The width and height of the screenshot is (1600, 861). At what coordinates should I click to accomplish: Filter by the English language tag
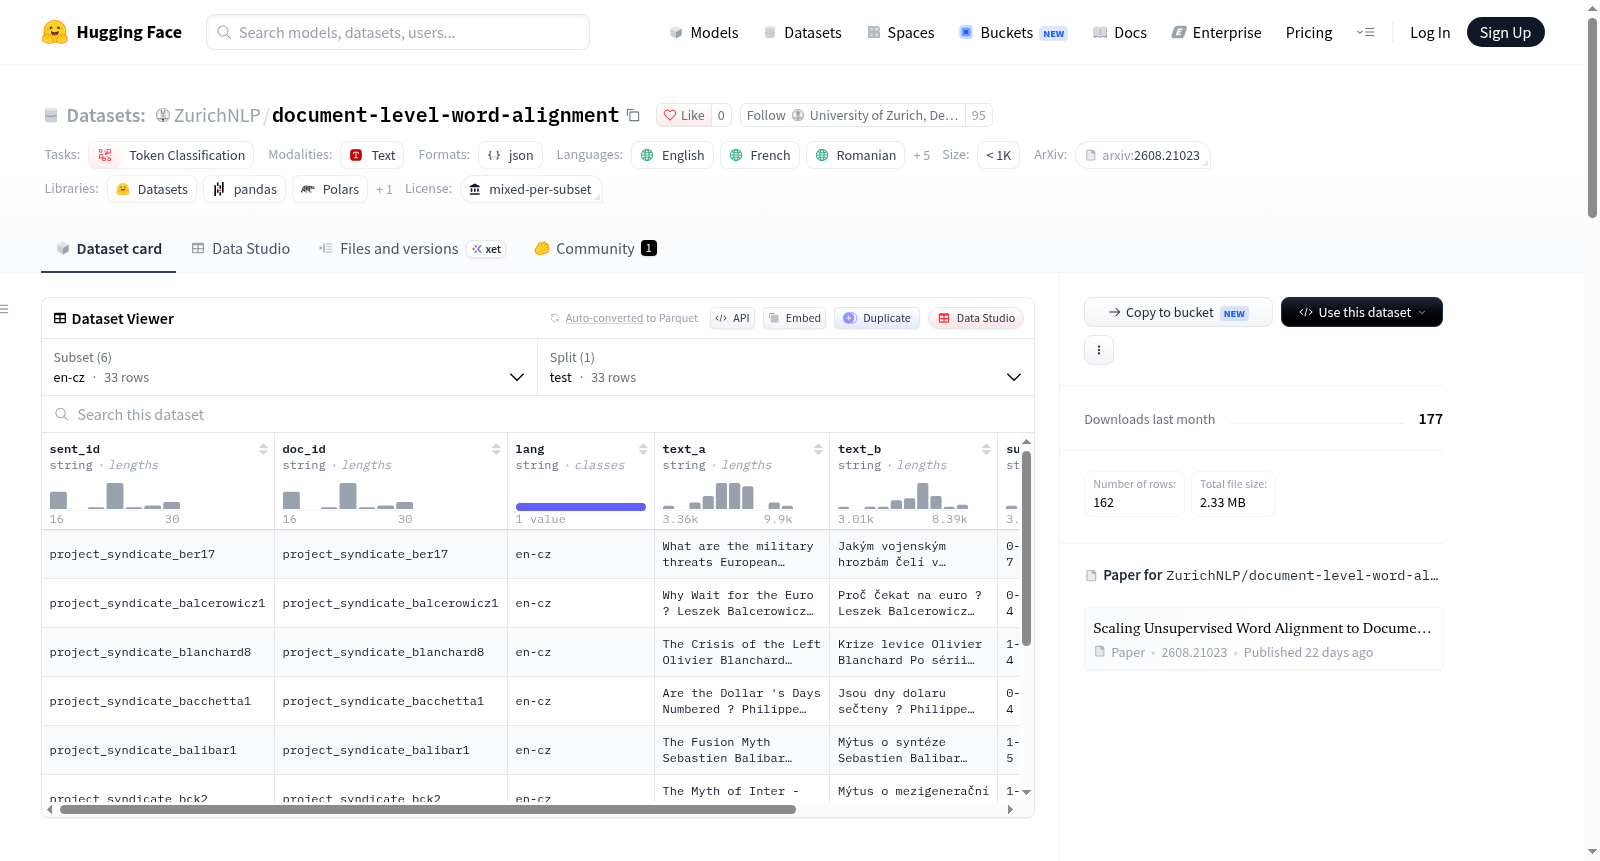(673, 155)
